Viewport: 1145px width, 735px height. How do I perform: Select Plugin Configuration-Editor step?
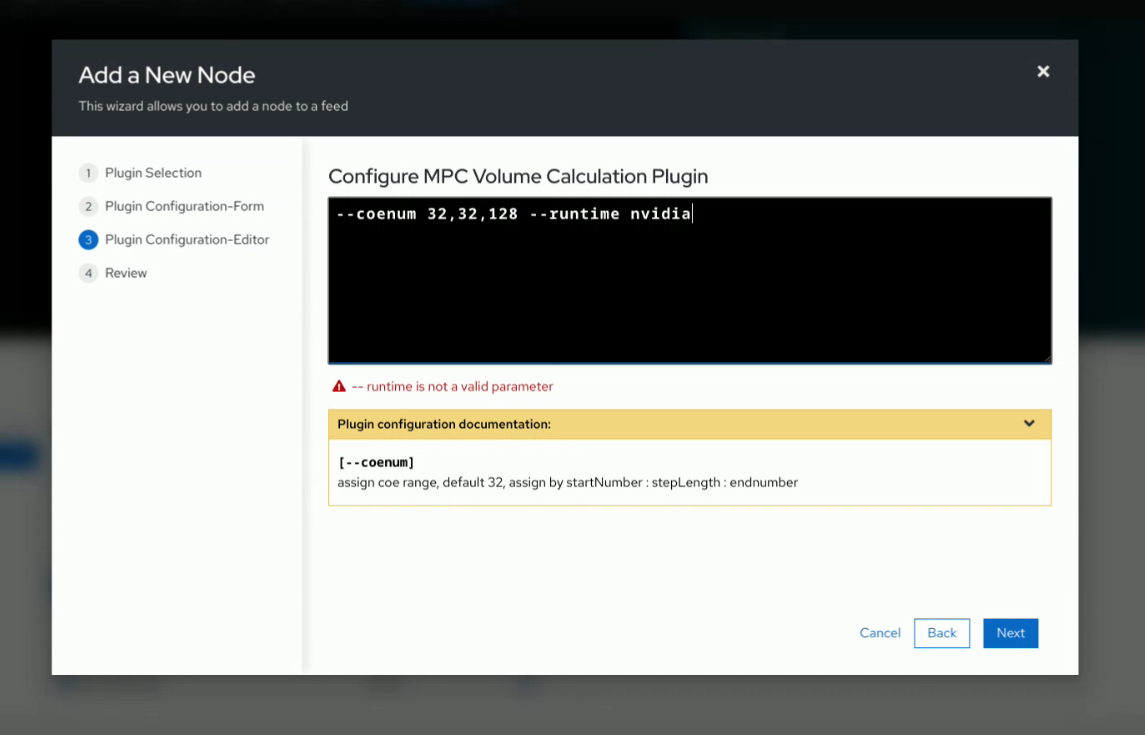[x=187, y=239]
